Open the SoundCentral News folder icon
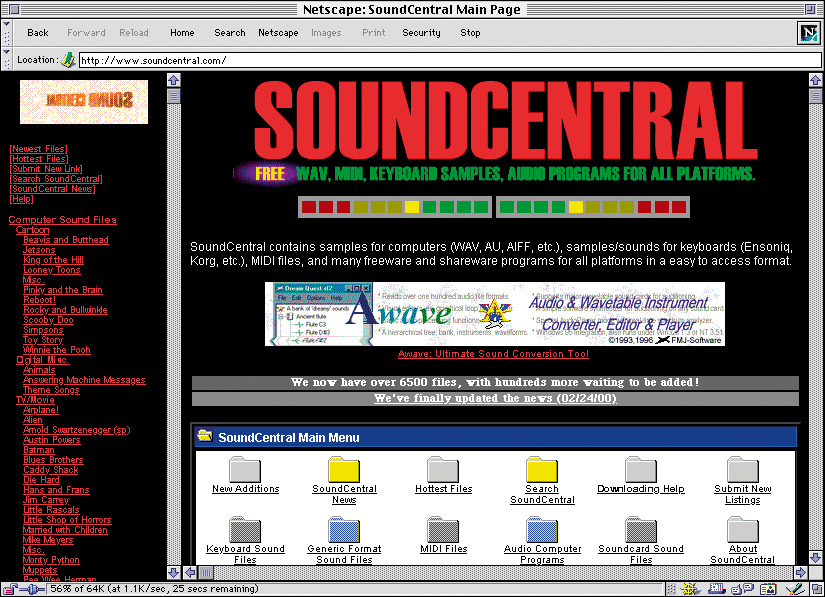825x597 pixels. tap(344, 469)
